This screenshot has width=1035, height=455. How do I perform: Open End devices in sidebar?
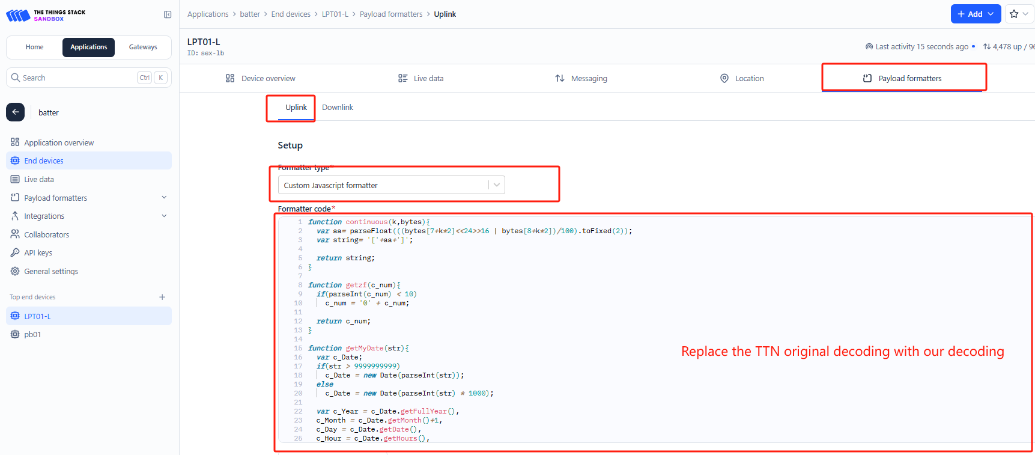[89, 160]
